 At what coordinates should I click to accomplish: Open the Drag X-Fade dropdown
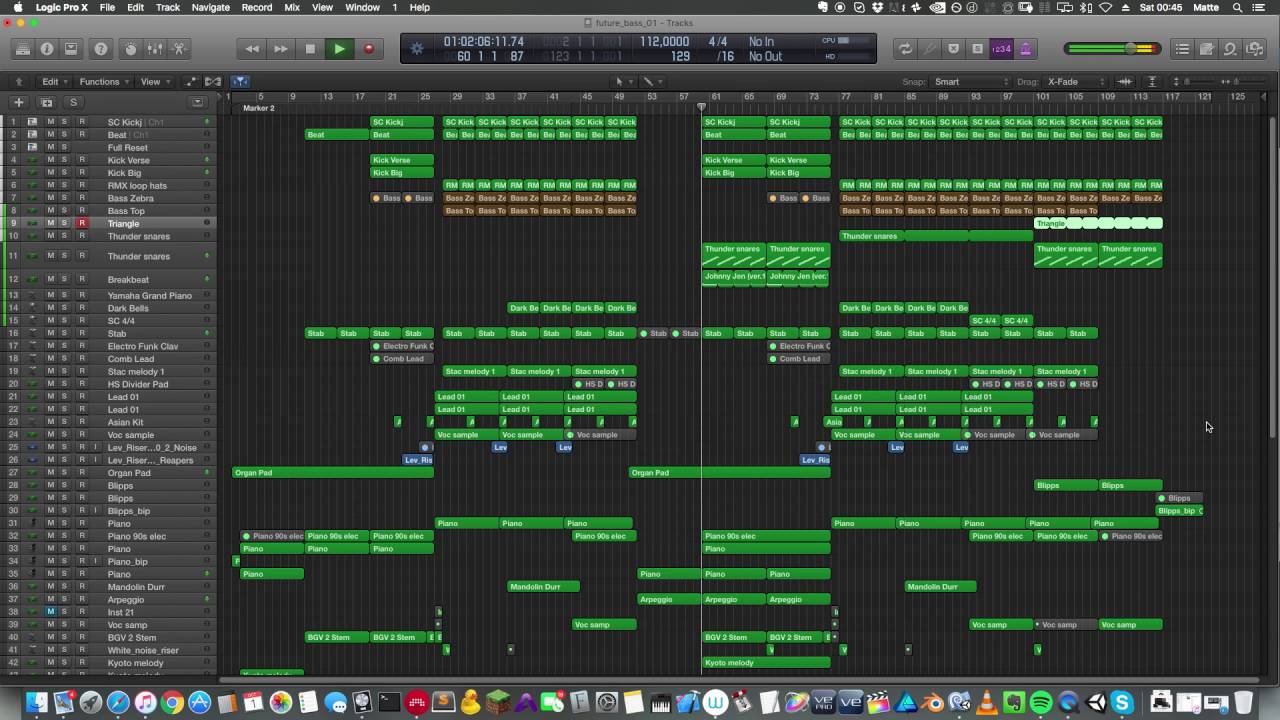1075,81
